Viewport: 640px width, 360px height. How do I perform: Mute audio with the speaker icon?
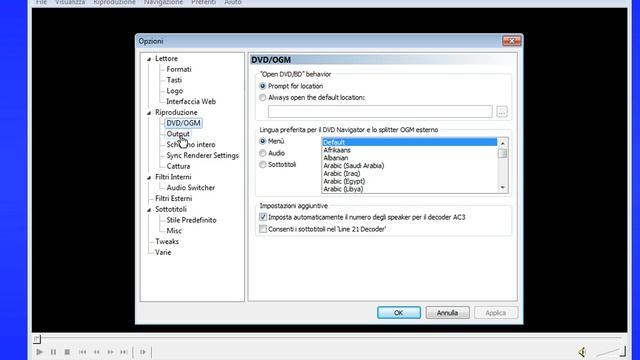tap(582, 352)
